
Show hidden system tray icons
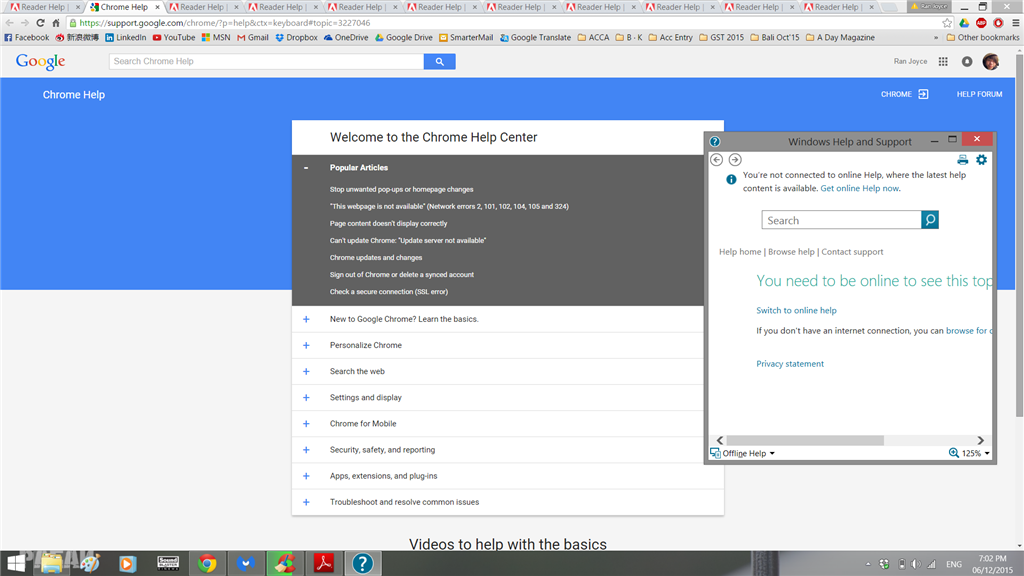pyautogui.click(x=868, y=564)
